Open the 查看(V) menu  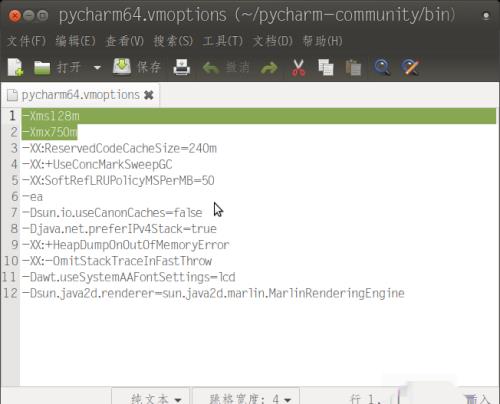[x=125, y=41]
